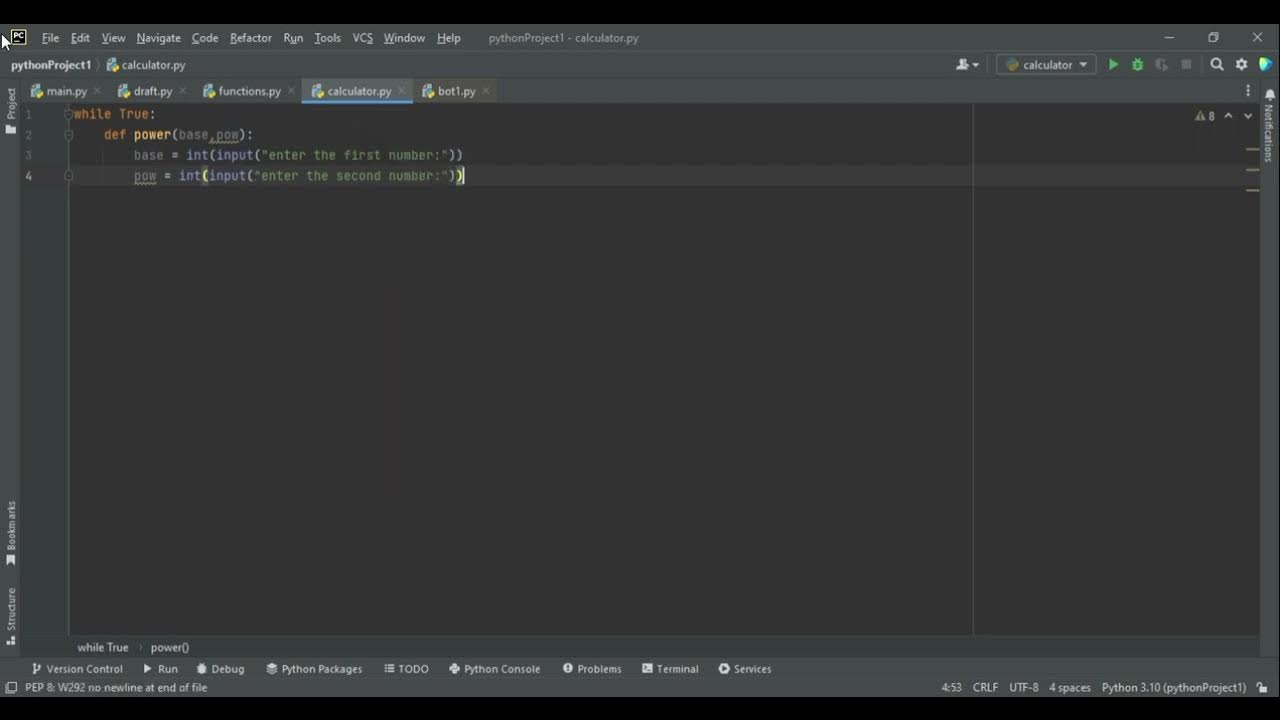Close the draft.py tab
This screenshot has height=720, width=1280.
(x=182, y=91)
